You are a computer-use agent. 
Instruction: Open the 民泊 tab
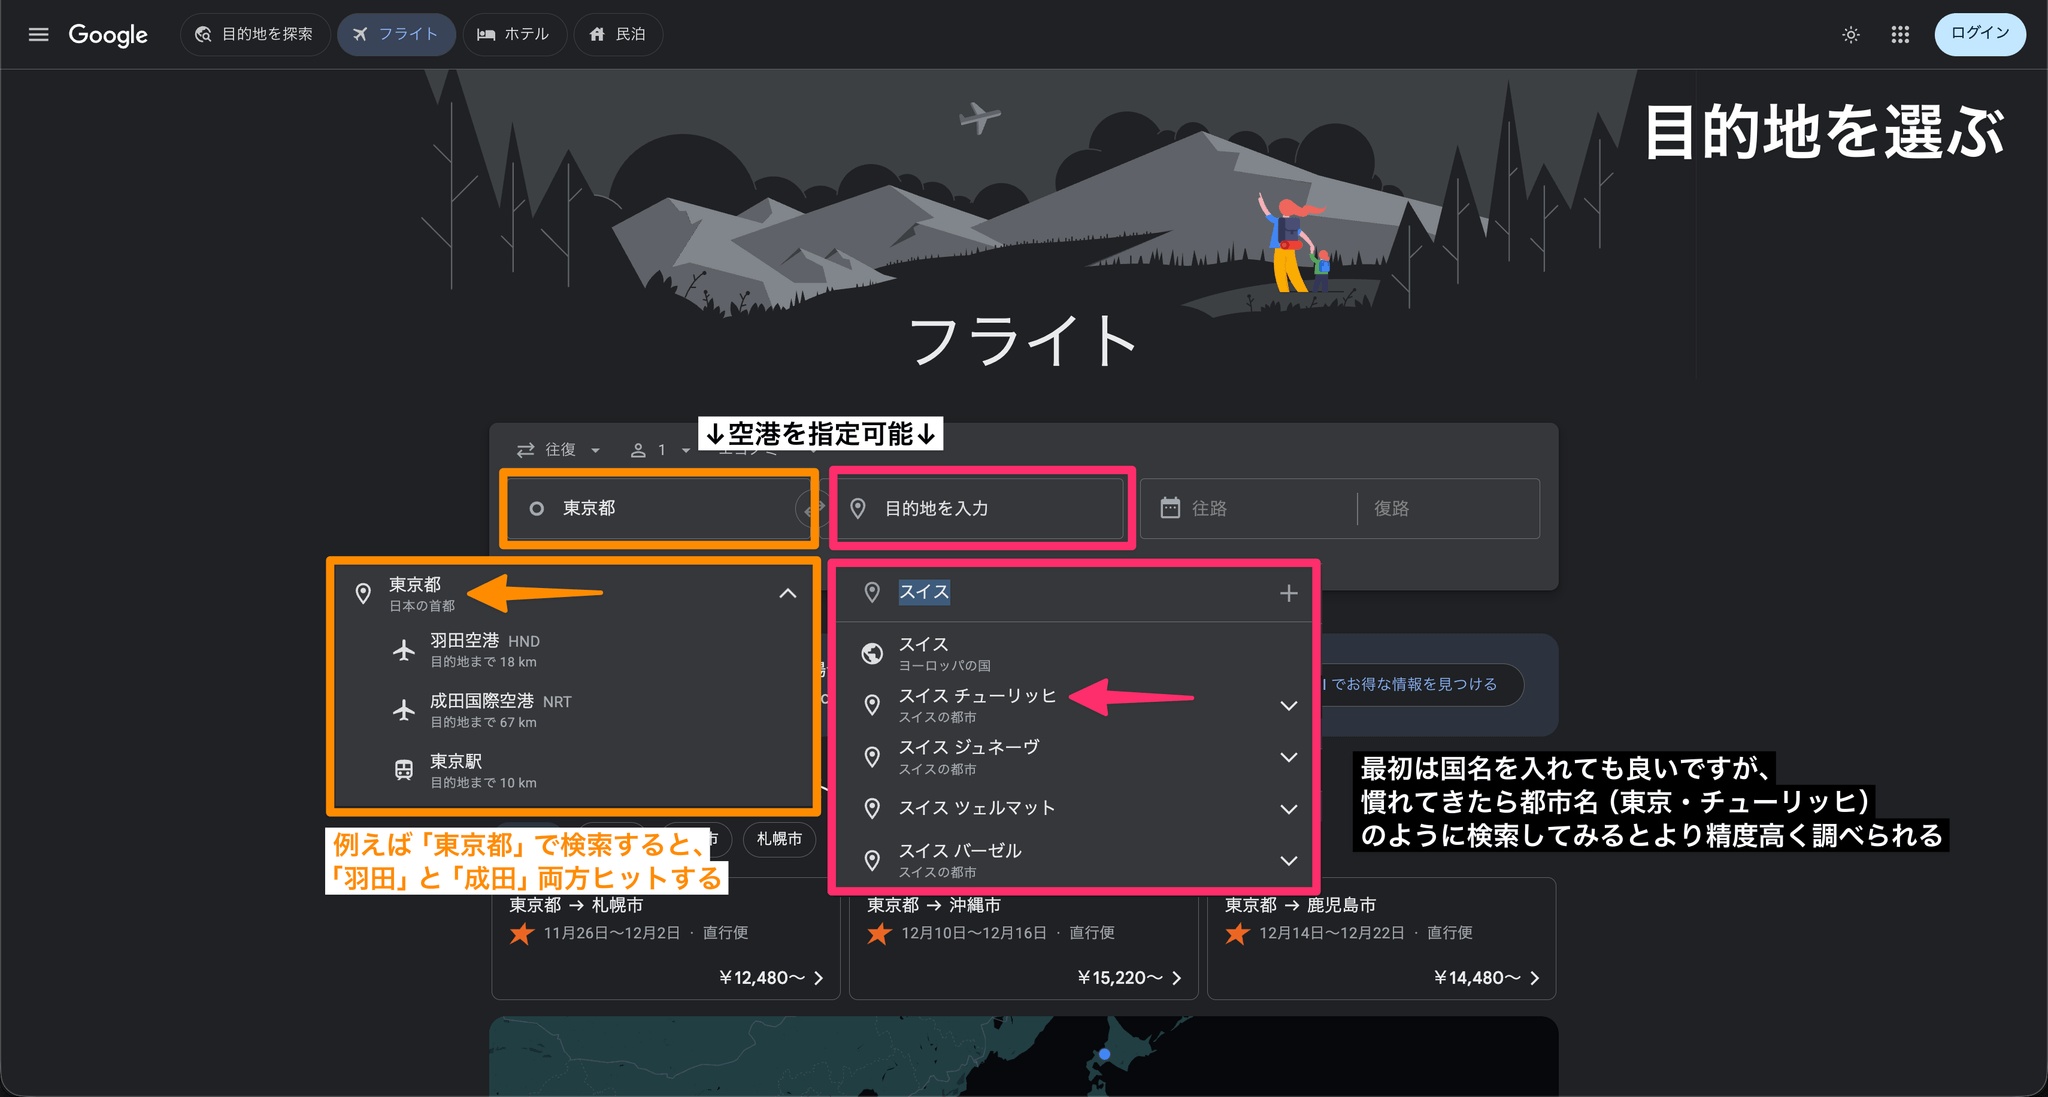618,34
